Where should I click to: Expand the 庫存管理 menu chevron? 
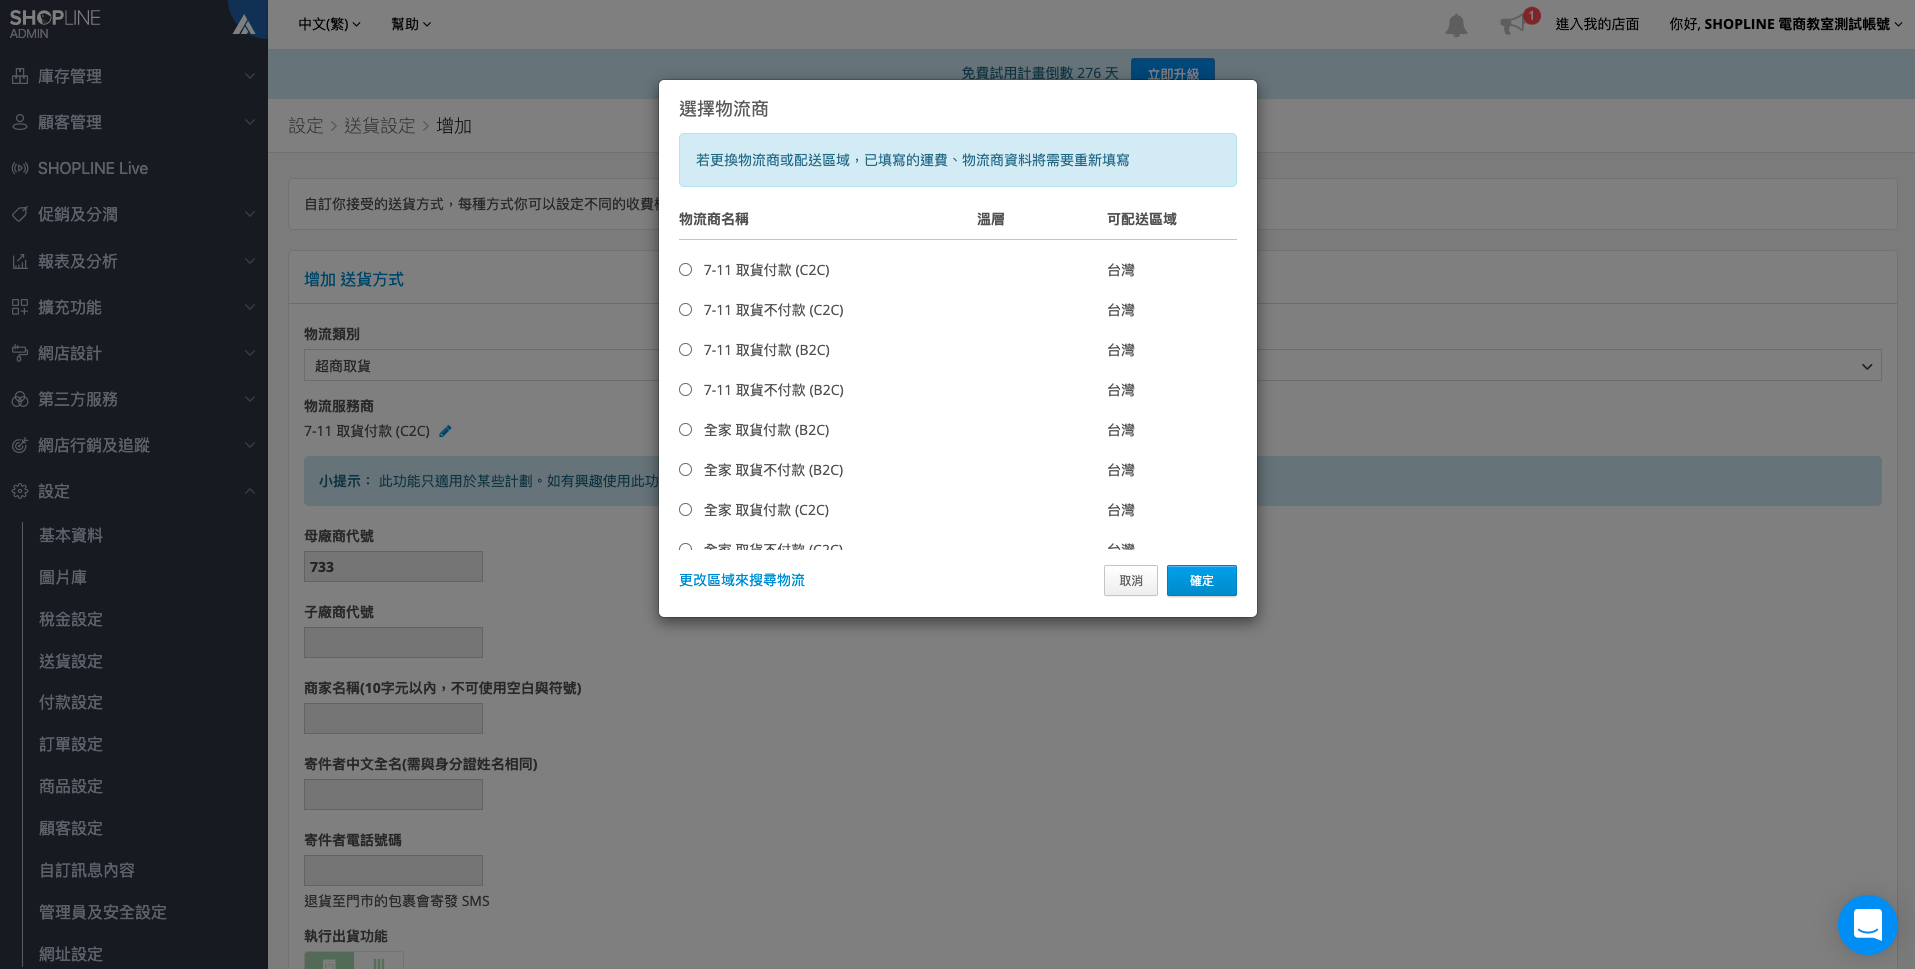pos(249,76)
